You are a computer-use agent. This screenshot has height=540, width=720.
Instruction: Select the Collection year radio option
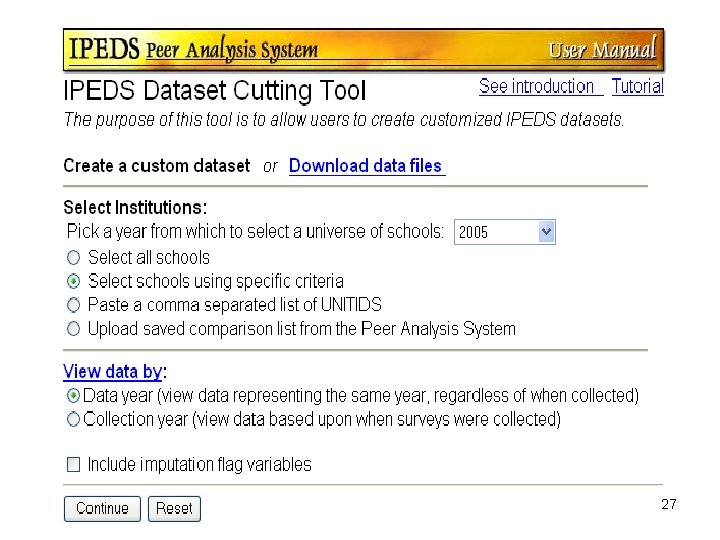pos(74,420)
